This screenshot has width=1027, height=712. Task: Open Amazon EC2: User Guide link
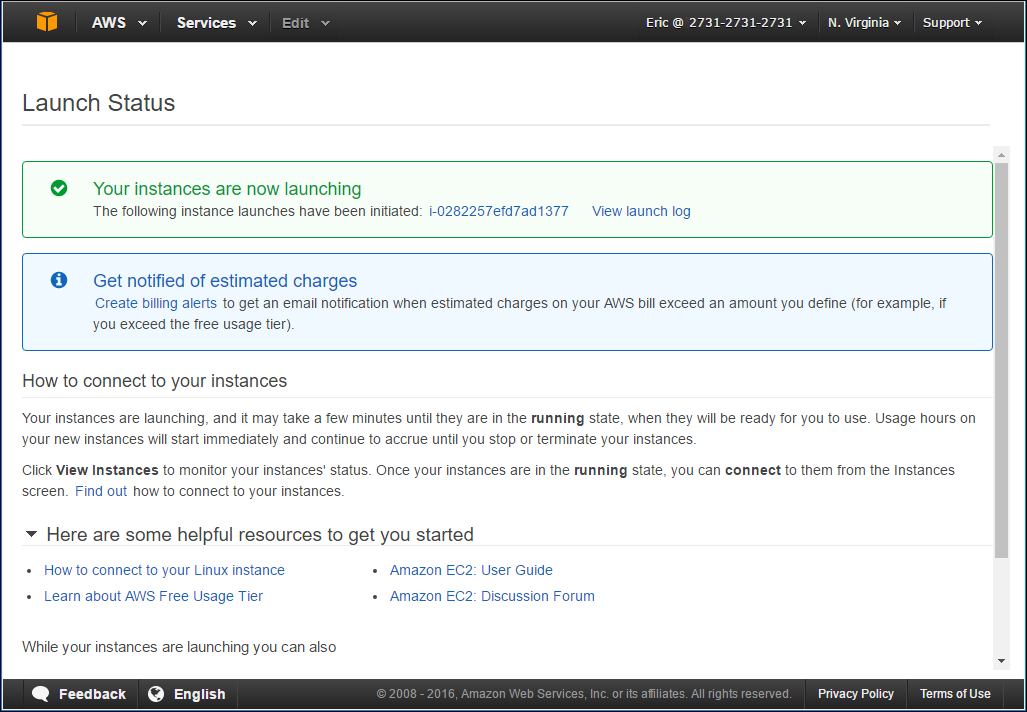pos(471,570)
